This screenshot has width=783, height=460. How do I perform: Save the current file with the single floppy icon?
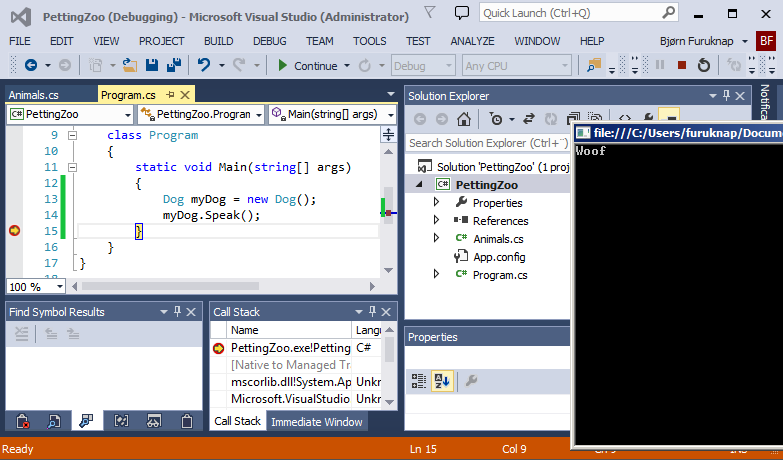click(x=152, y=65)
